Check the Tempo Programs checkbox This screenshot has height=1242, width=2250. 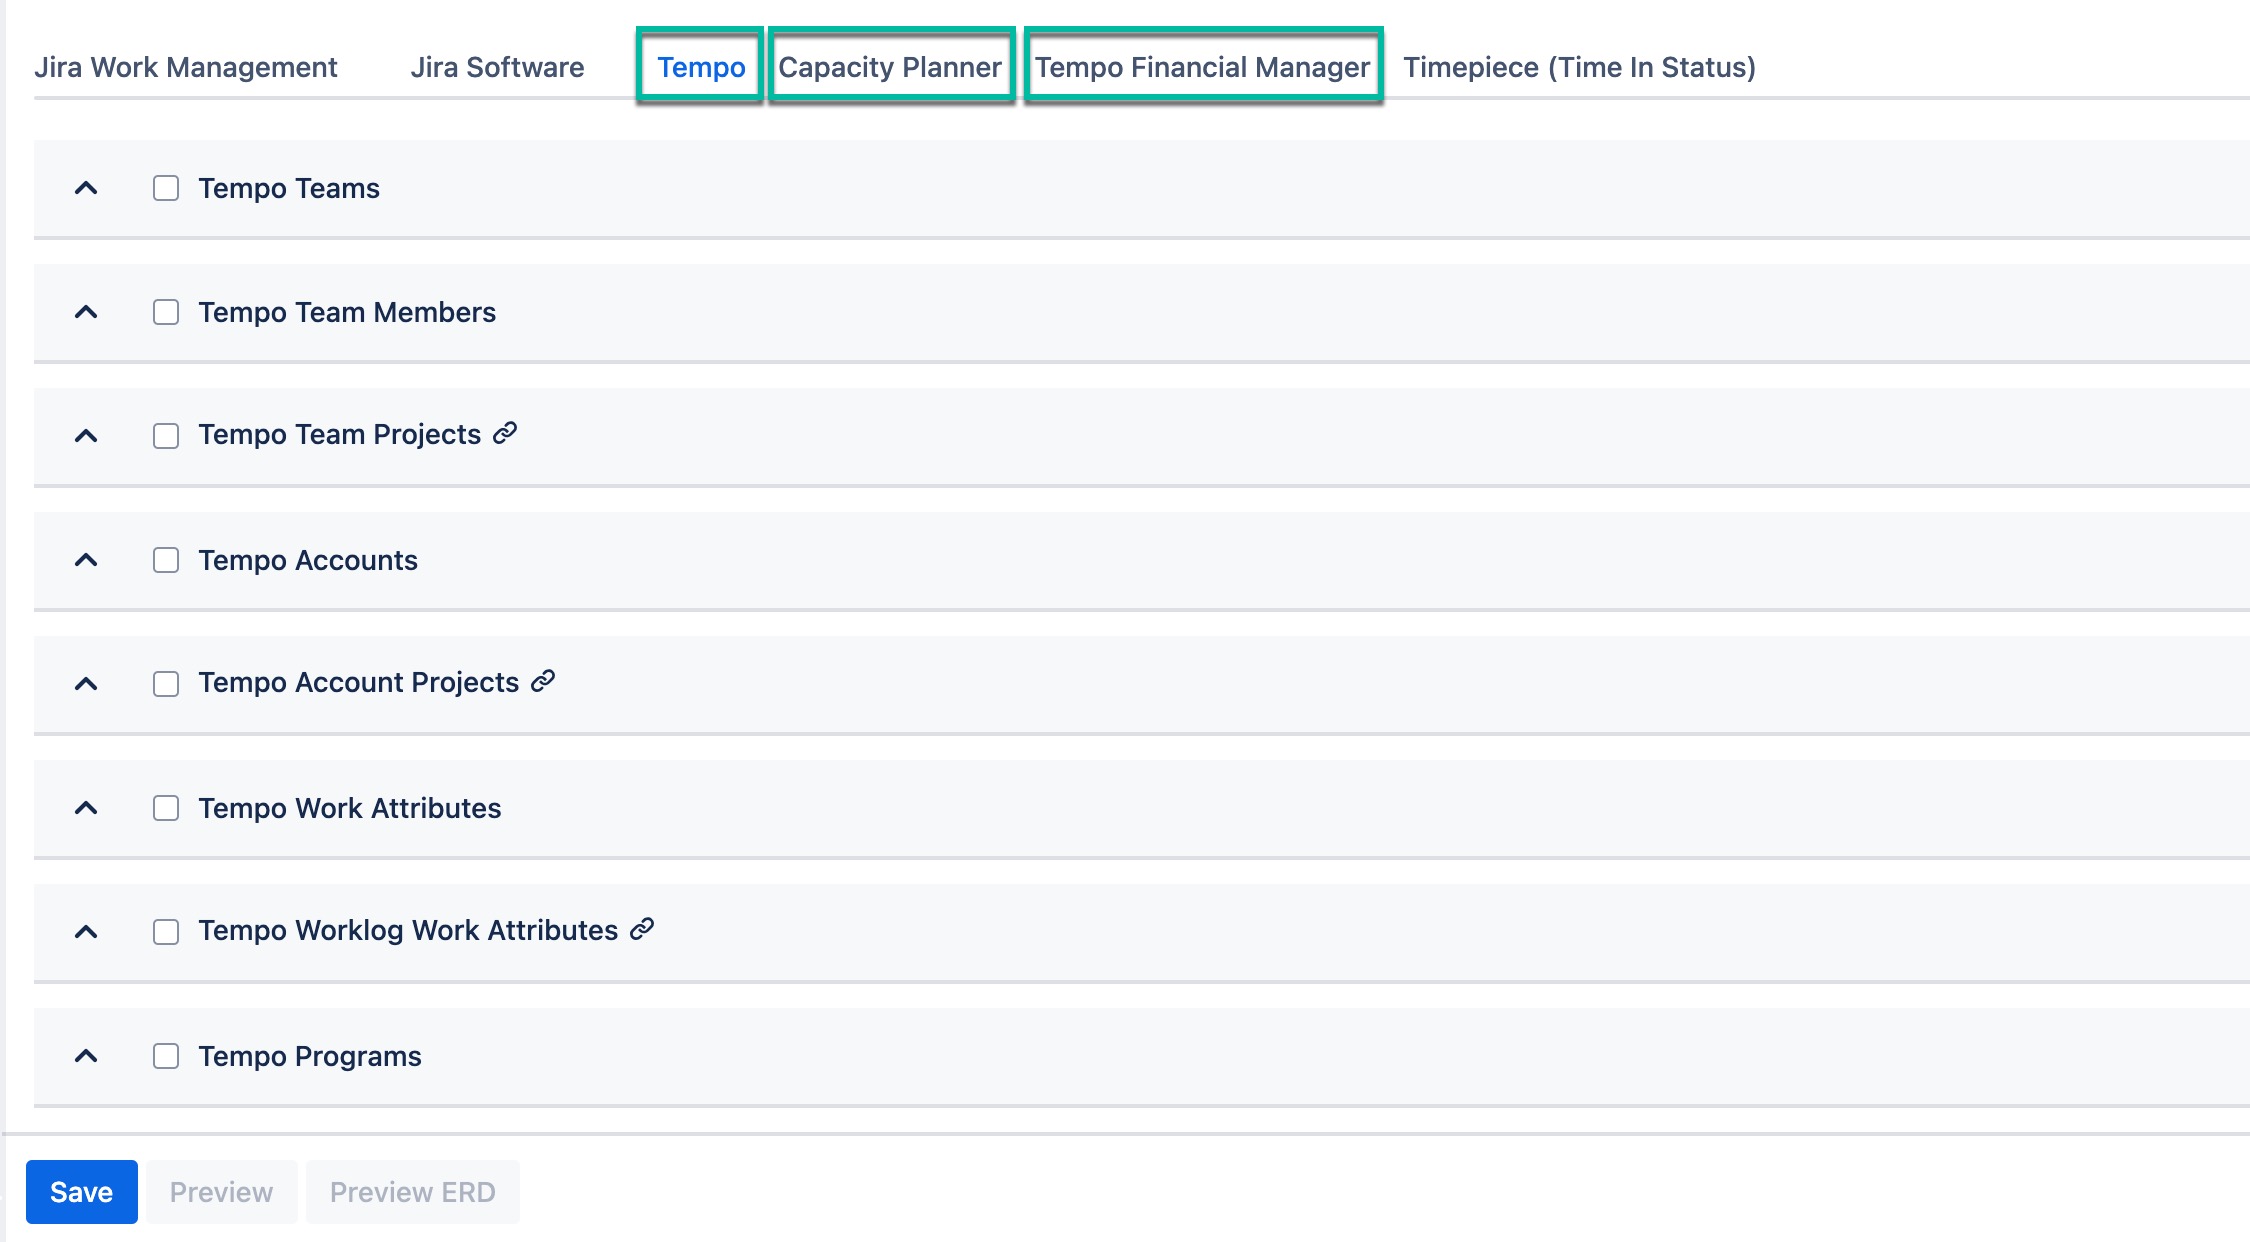tap(166, 1056)
